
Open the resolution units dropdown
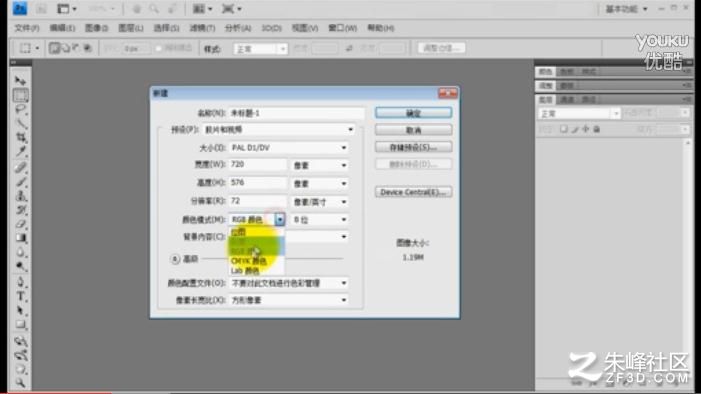point(320,202)
